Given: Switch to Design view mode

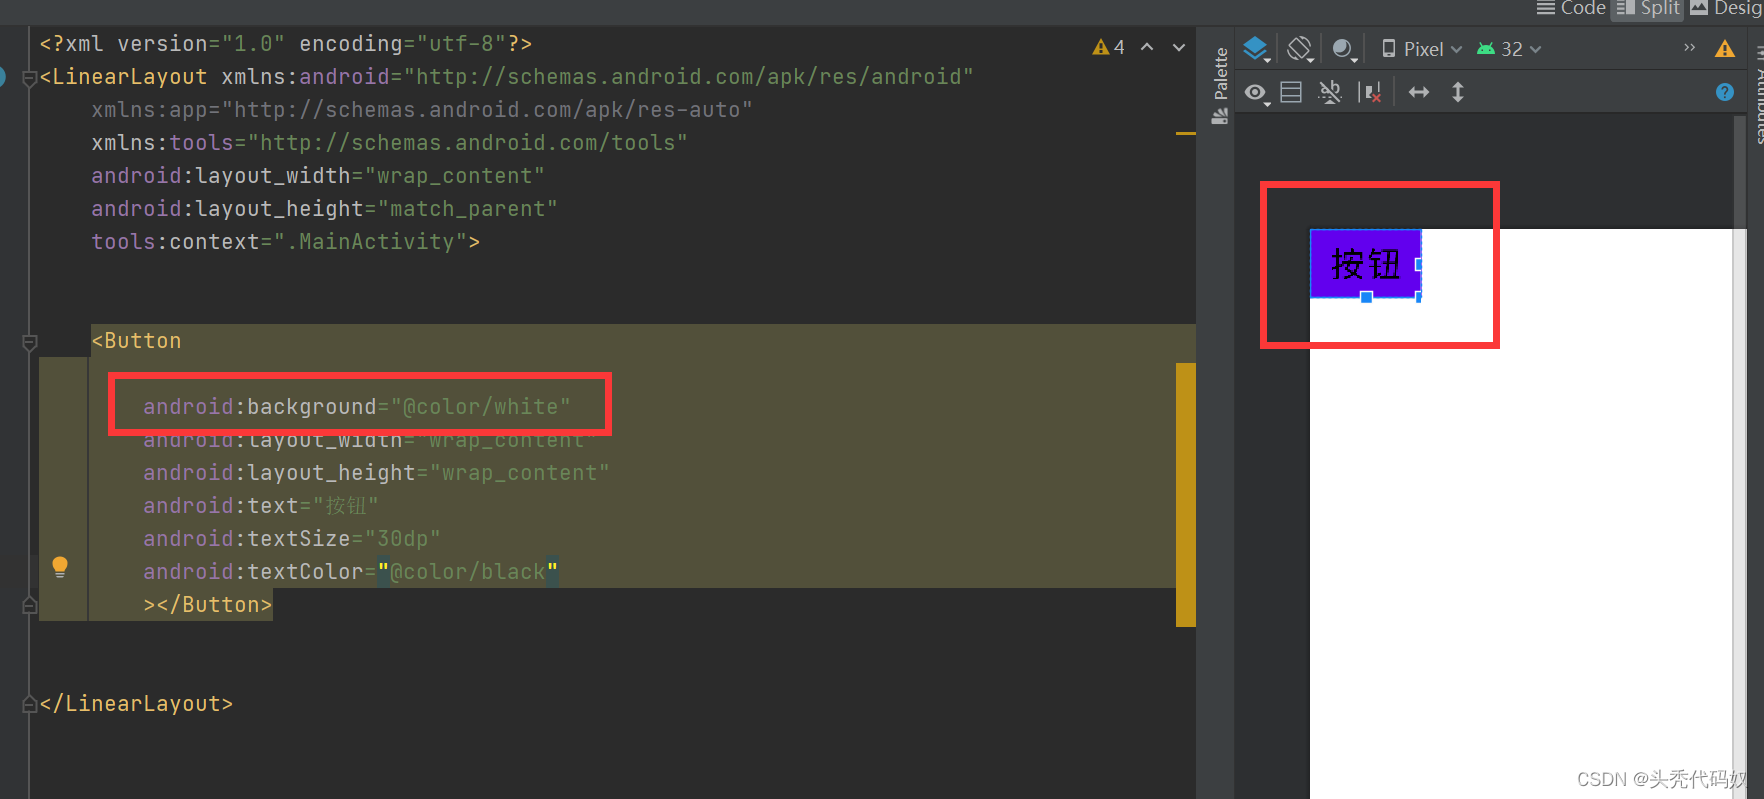Looking at the screenshot, I should 1727,8.
